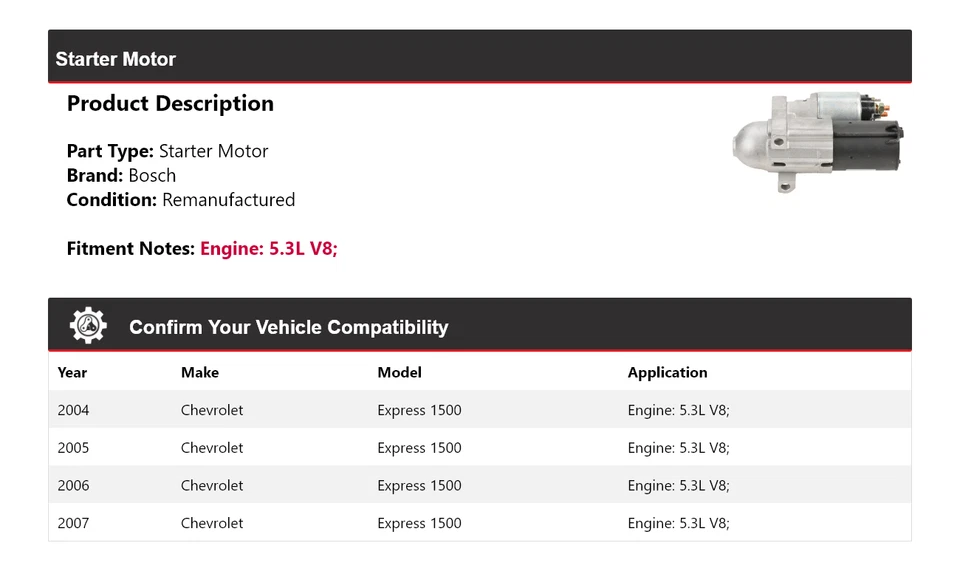The height and width of the screenshot is (571, 960).
Task: Select the 2007 year row cell
Action: coord(73,523)
